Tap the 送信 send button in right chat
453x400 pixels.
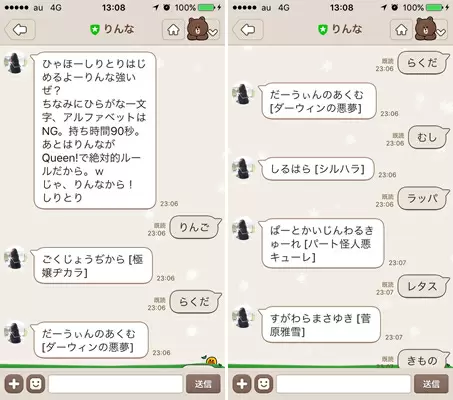431,384
